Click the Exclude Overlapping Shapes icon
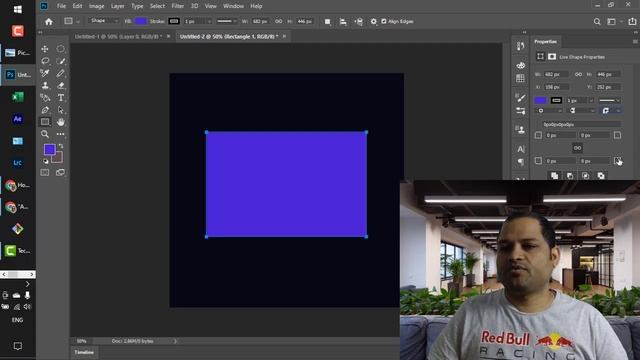 [x=601, y=176]
